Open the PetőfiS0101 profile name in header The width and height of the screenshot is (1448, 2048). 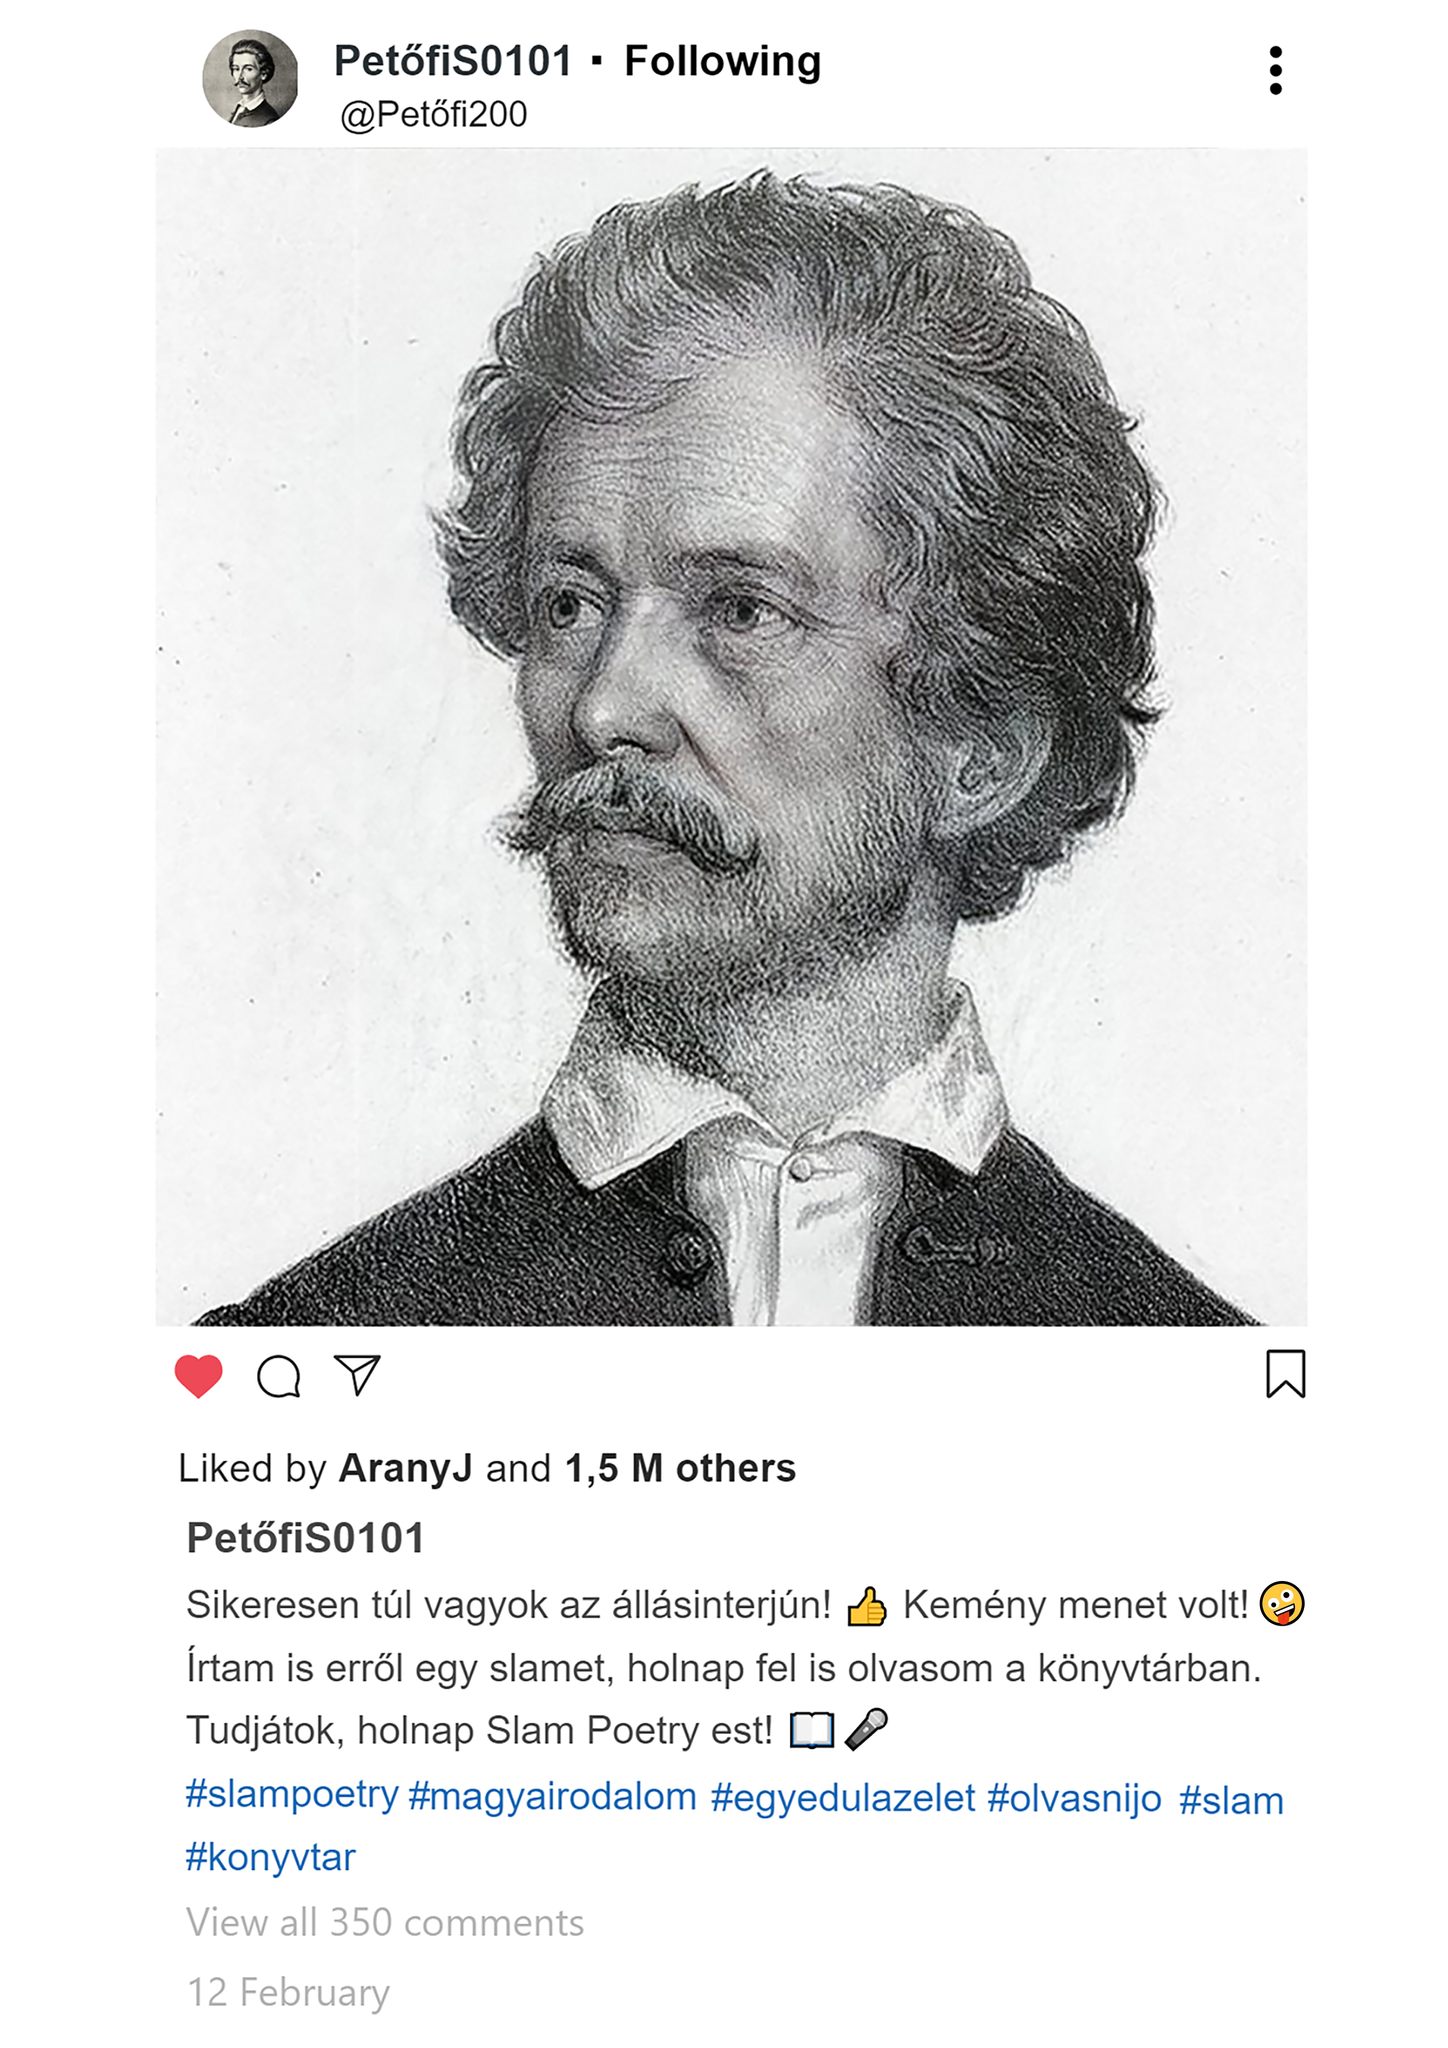453,61
